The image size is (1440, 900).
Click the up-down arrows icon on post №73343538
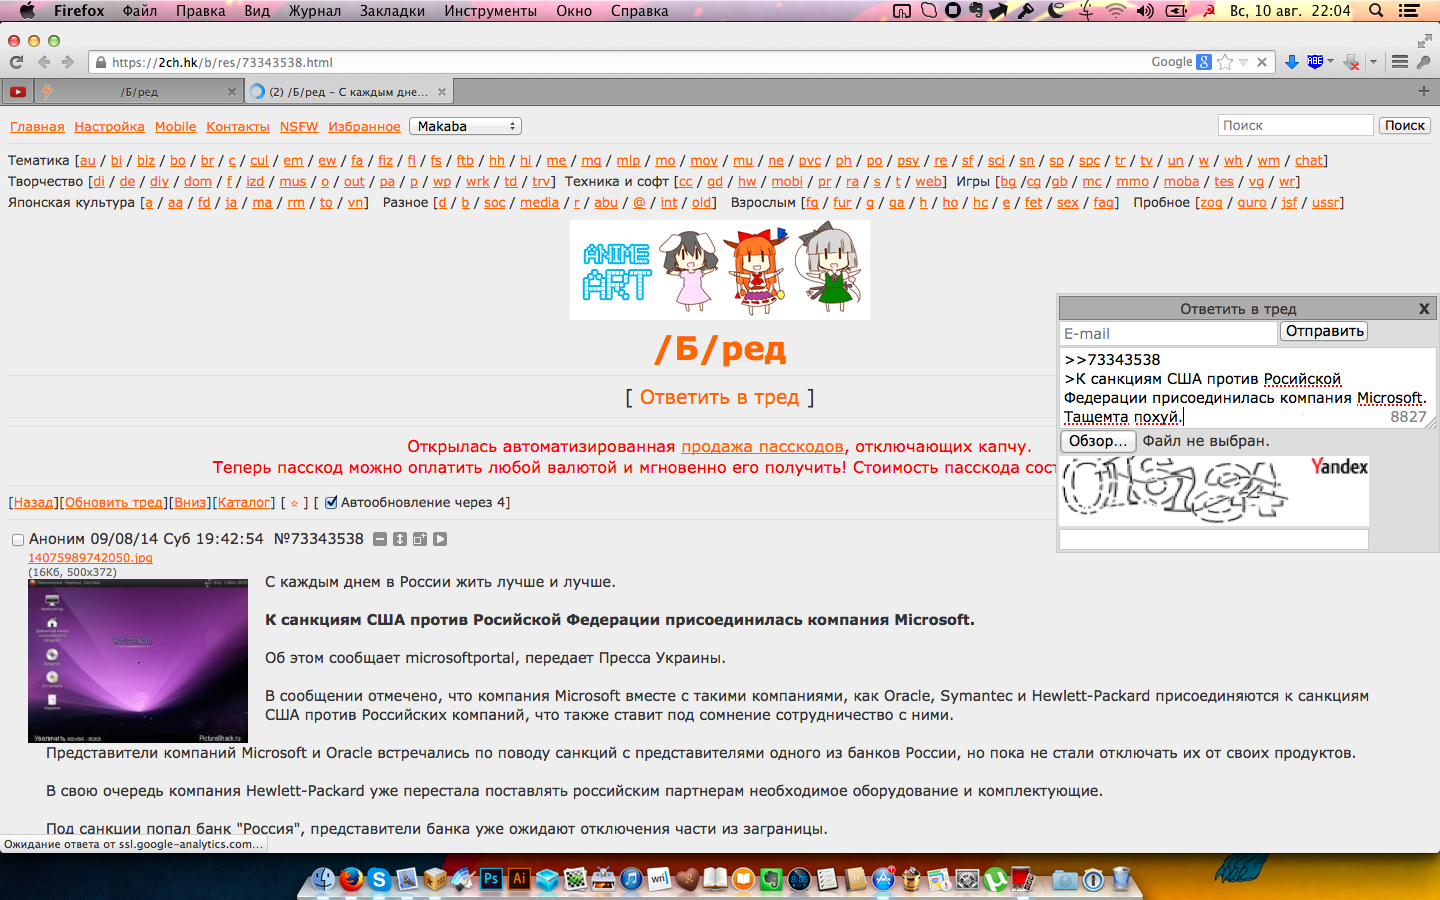pyautogui.click(x=400, y=539)
